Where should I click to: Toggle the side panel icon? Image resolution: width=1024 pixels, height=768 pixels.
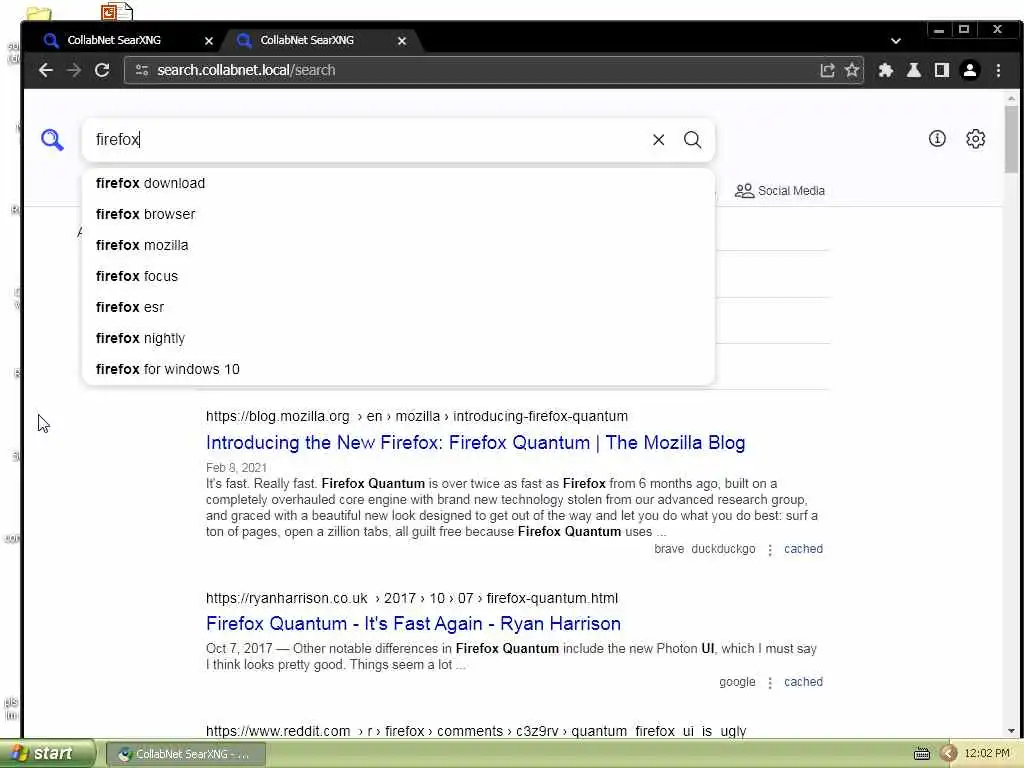(942, 70)
